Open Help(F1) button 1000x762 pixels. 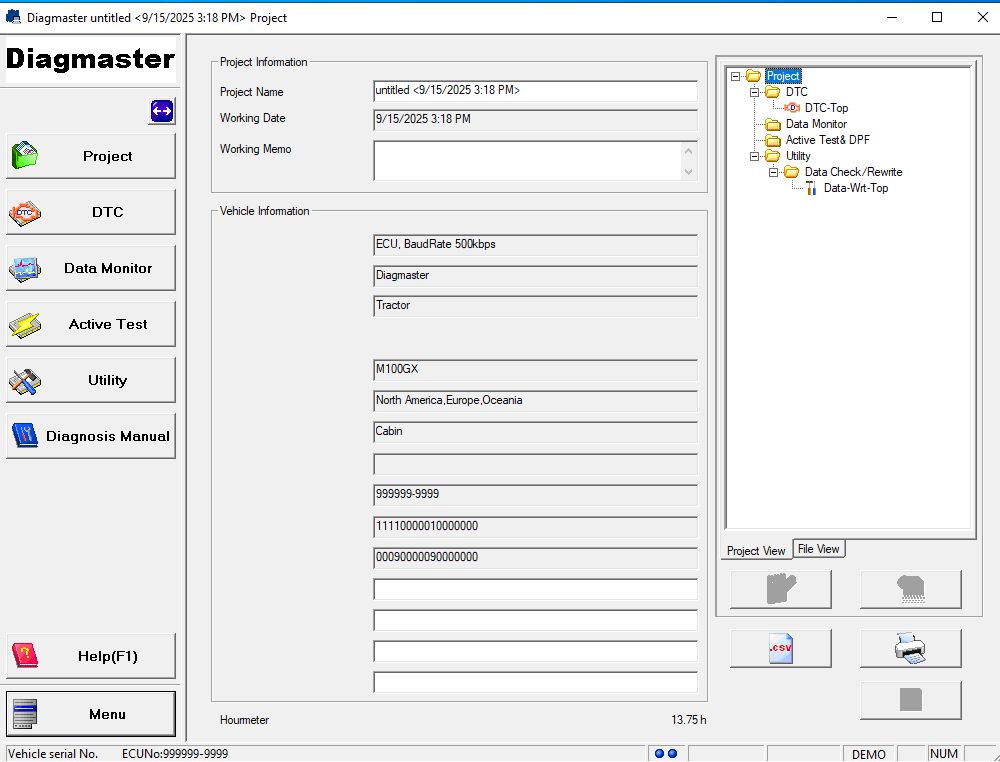pyautogui.click(x=91, y=656)
